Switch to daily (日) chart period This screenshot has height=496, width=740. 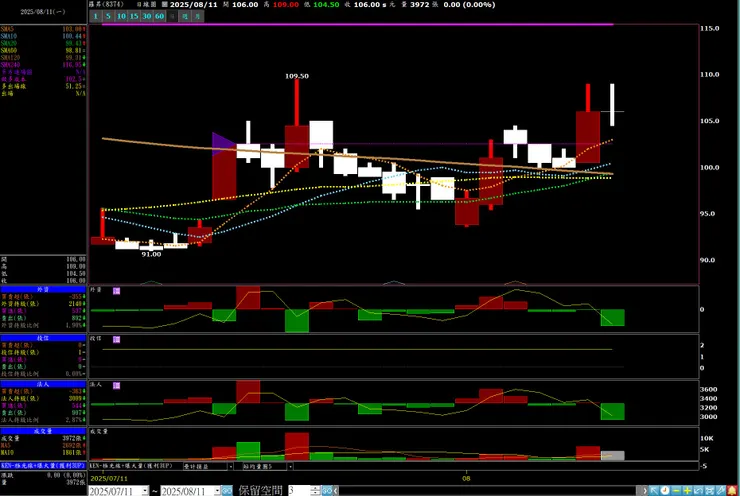(172, 17)
